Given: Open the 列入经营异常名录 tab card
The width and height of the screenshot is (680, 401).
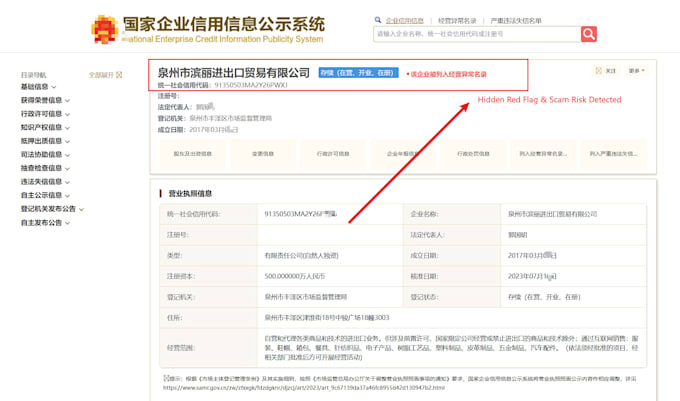Looking at the screenshot, I should (543, 153).
